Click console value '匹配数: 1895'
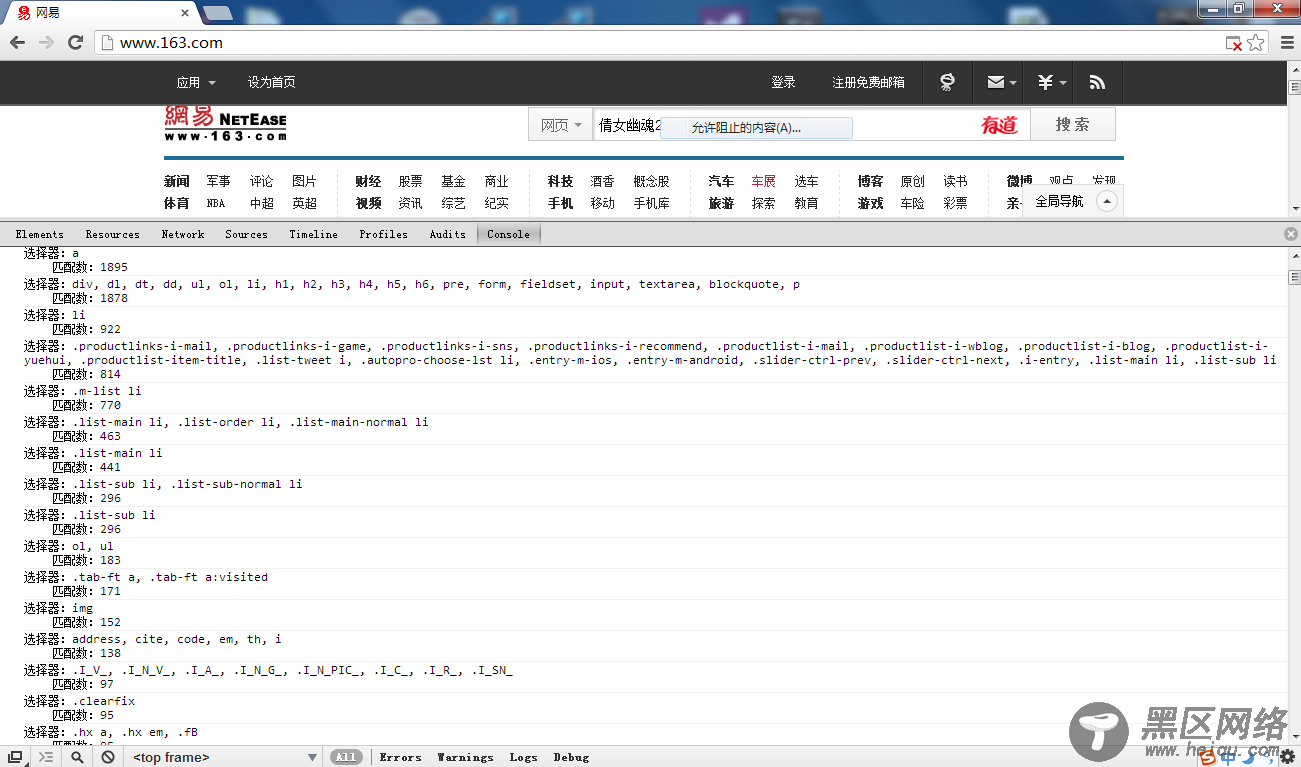The height and width of the screenshot is (767, 1301). point(90,267)
